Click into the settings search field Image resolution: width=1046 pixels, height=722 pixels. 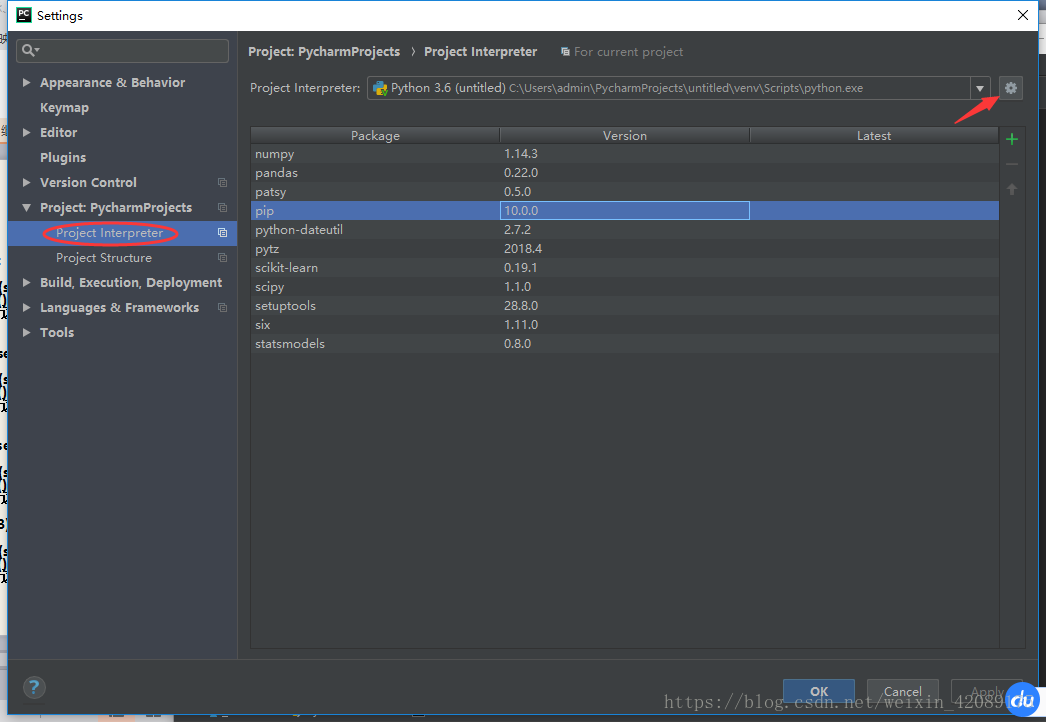coord(123,51)
